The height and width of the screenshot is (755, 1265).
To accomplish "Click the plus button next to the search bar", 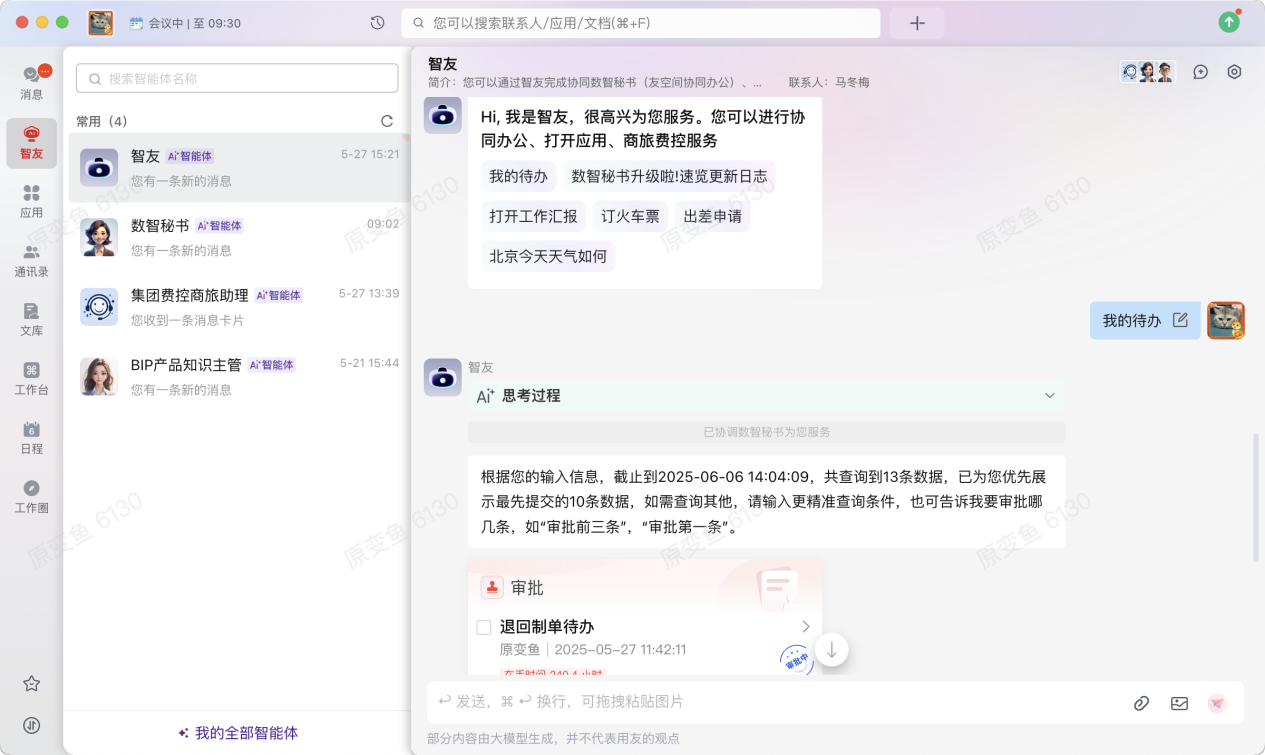I will pyautogui.click(x=917, y=23).
